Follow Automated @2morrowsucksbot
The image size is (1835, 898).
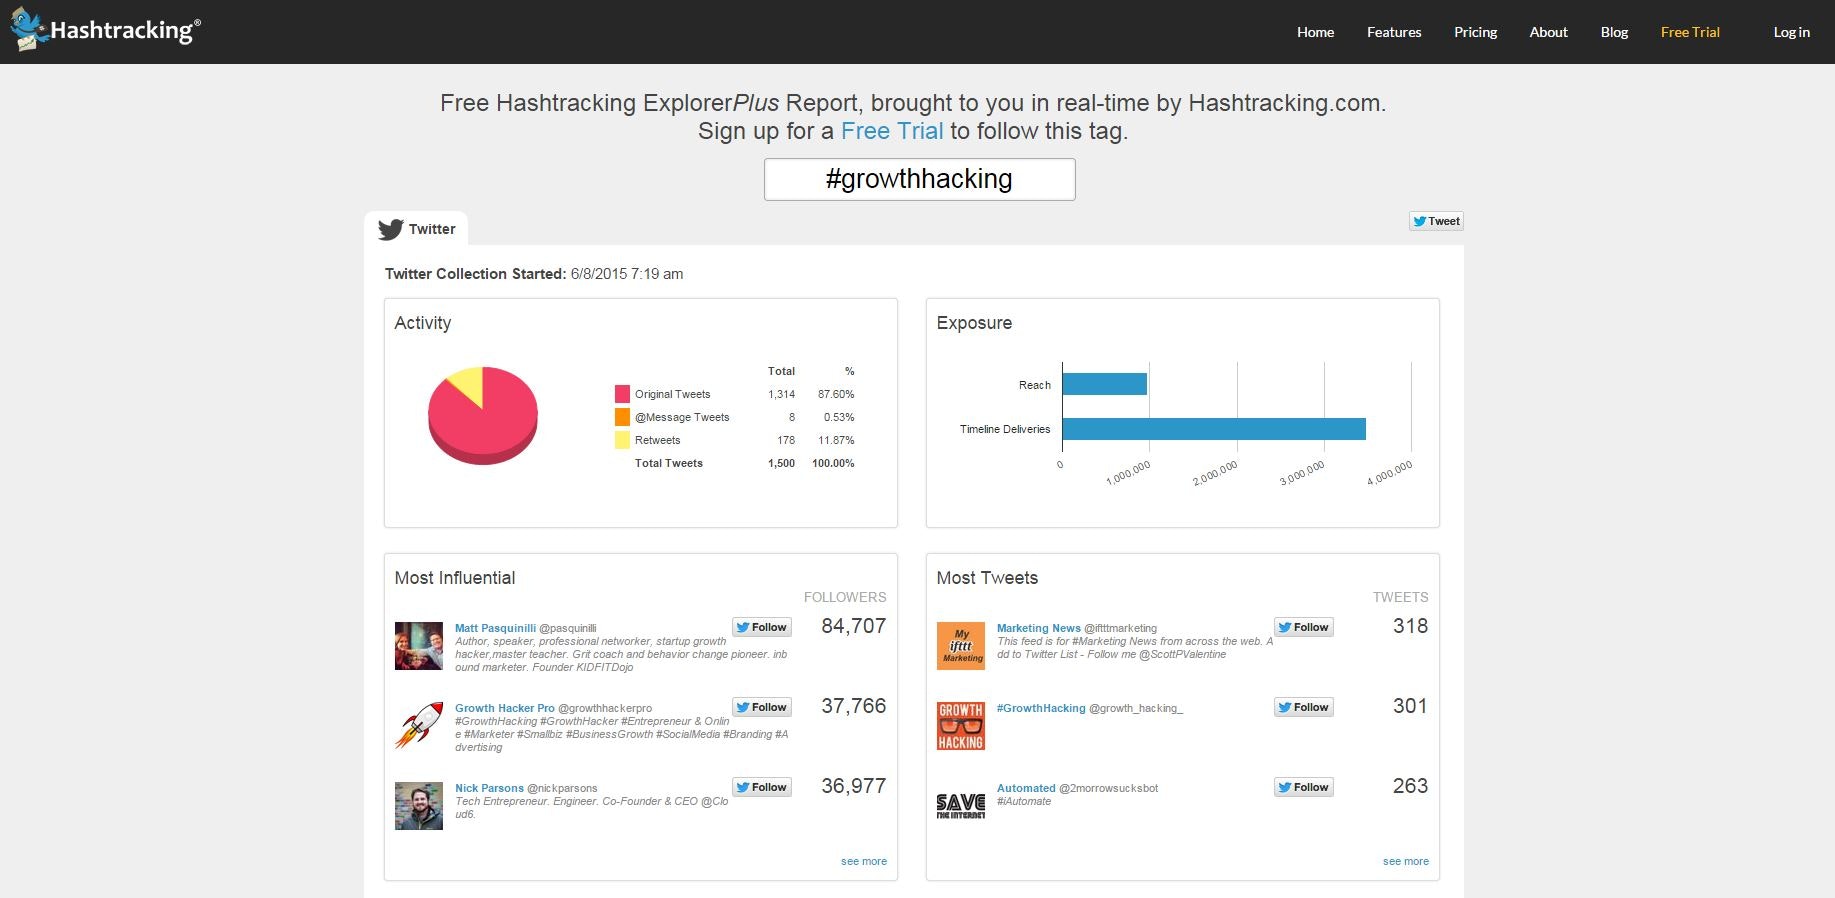tap(1304, 787)
